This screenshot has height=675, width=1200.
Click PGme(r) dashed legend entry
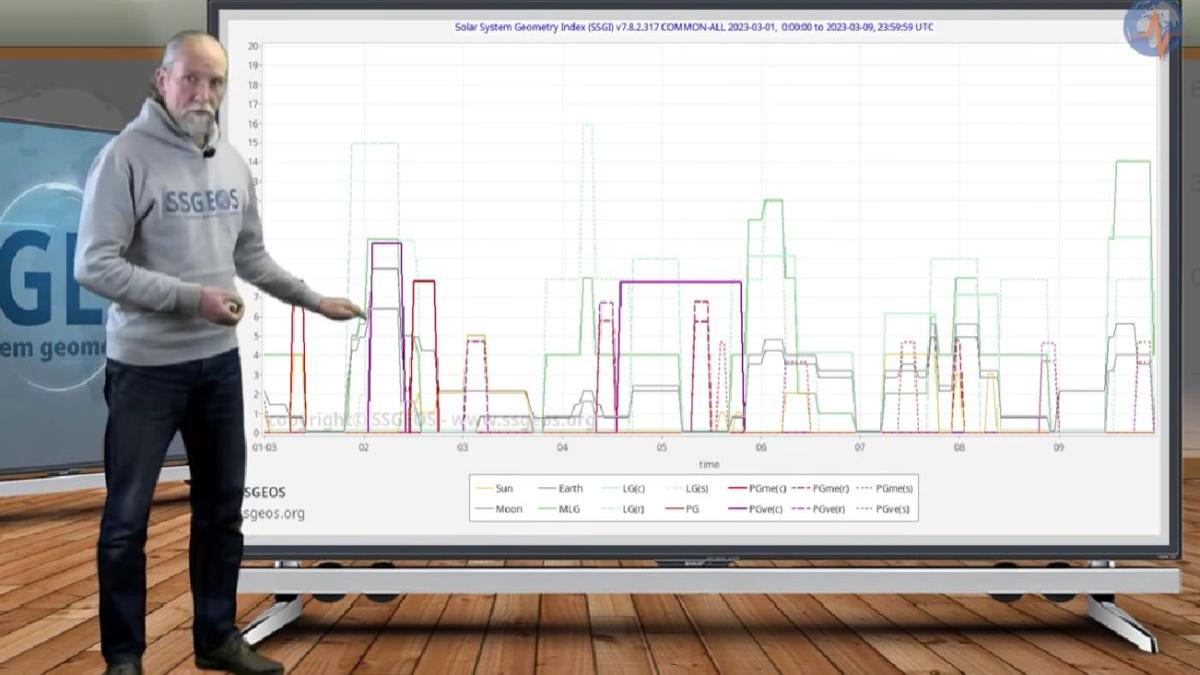pyautogui.click(x=824, y=488)
